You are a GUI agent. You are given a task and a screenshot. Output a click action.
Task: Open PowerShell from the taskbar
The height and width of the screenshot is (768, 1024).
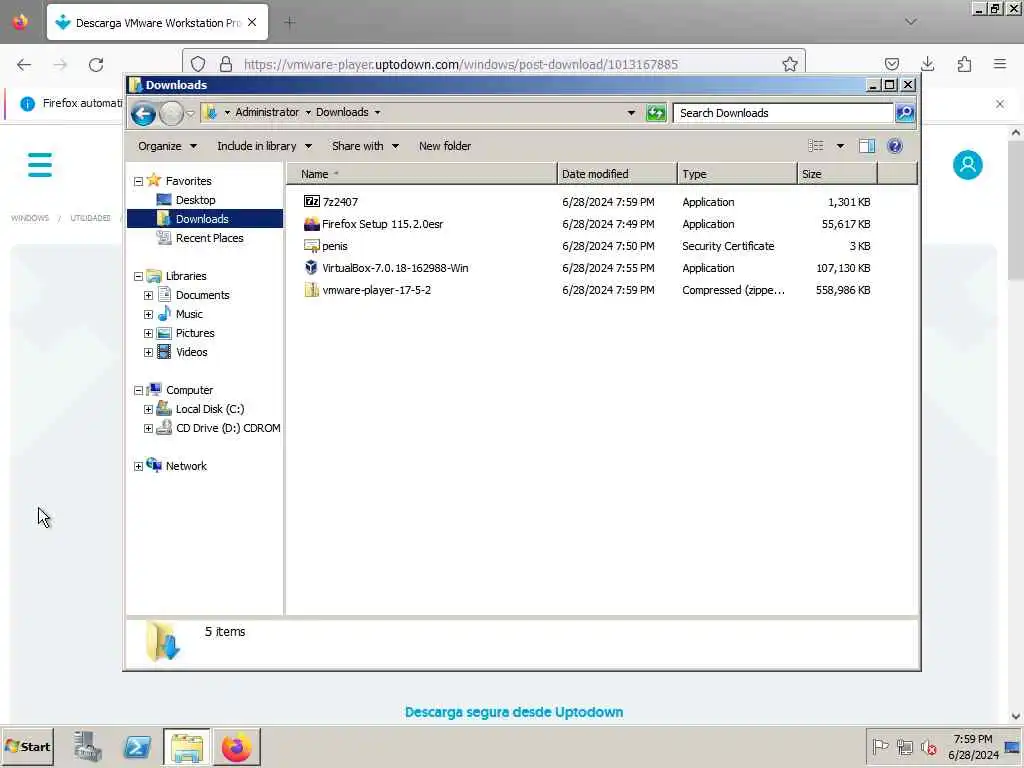coord(137,746)
